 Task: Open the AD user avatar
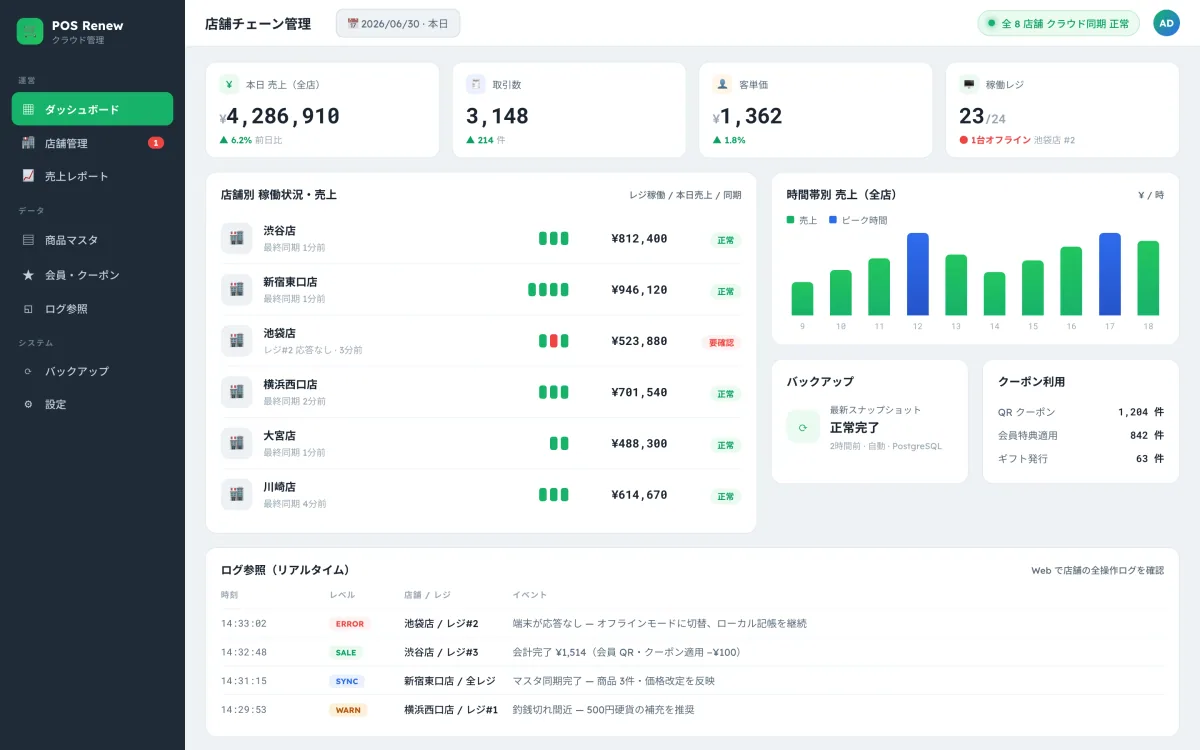click(x=1166, y=23)
